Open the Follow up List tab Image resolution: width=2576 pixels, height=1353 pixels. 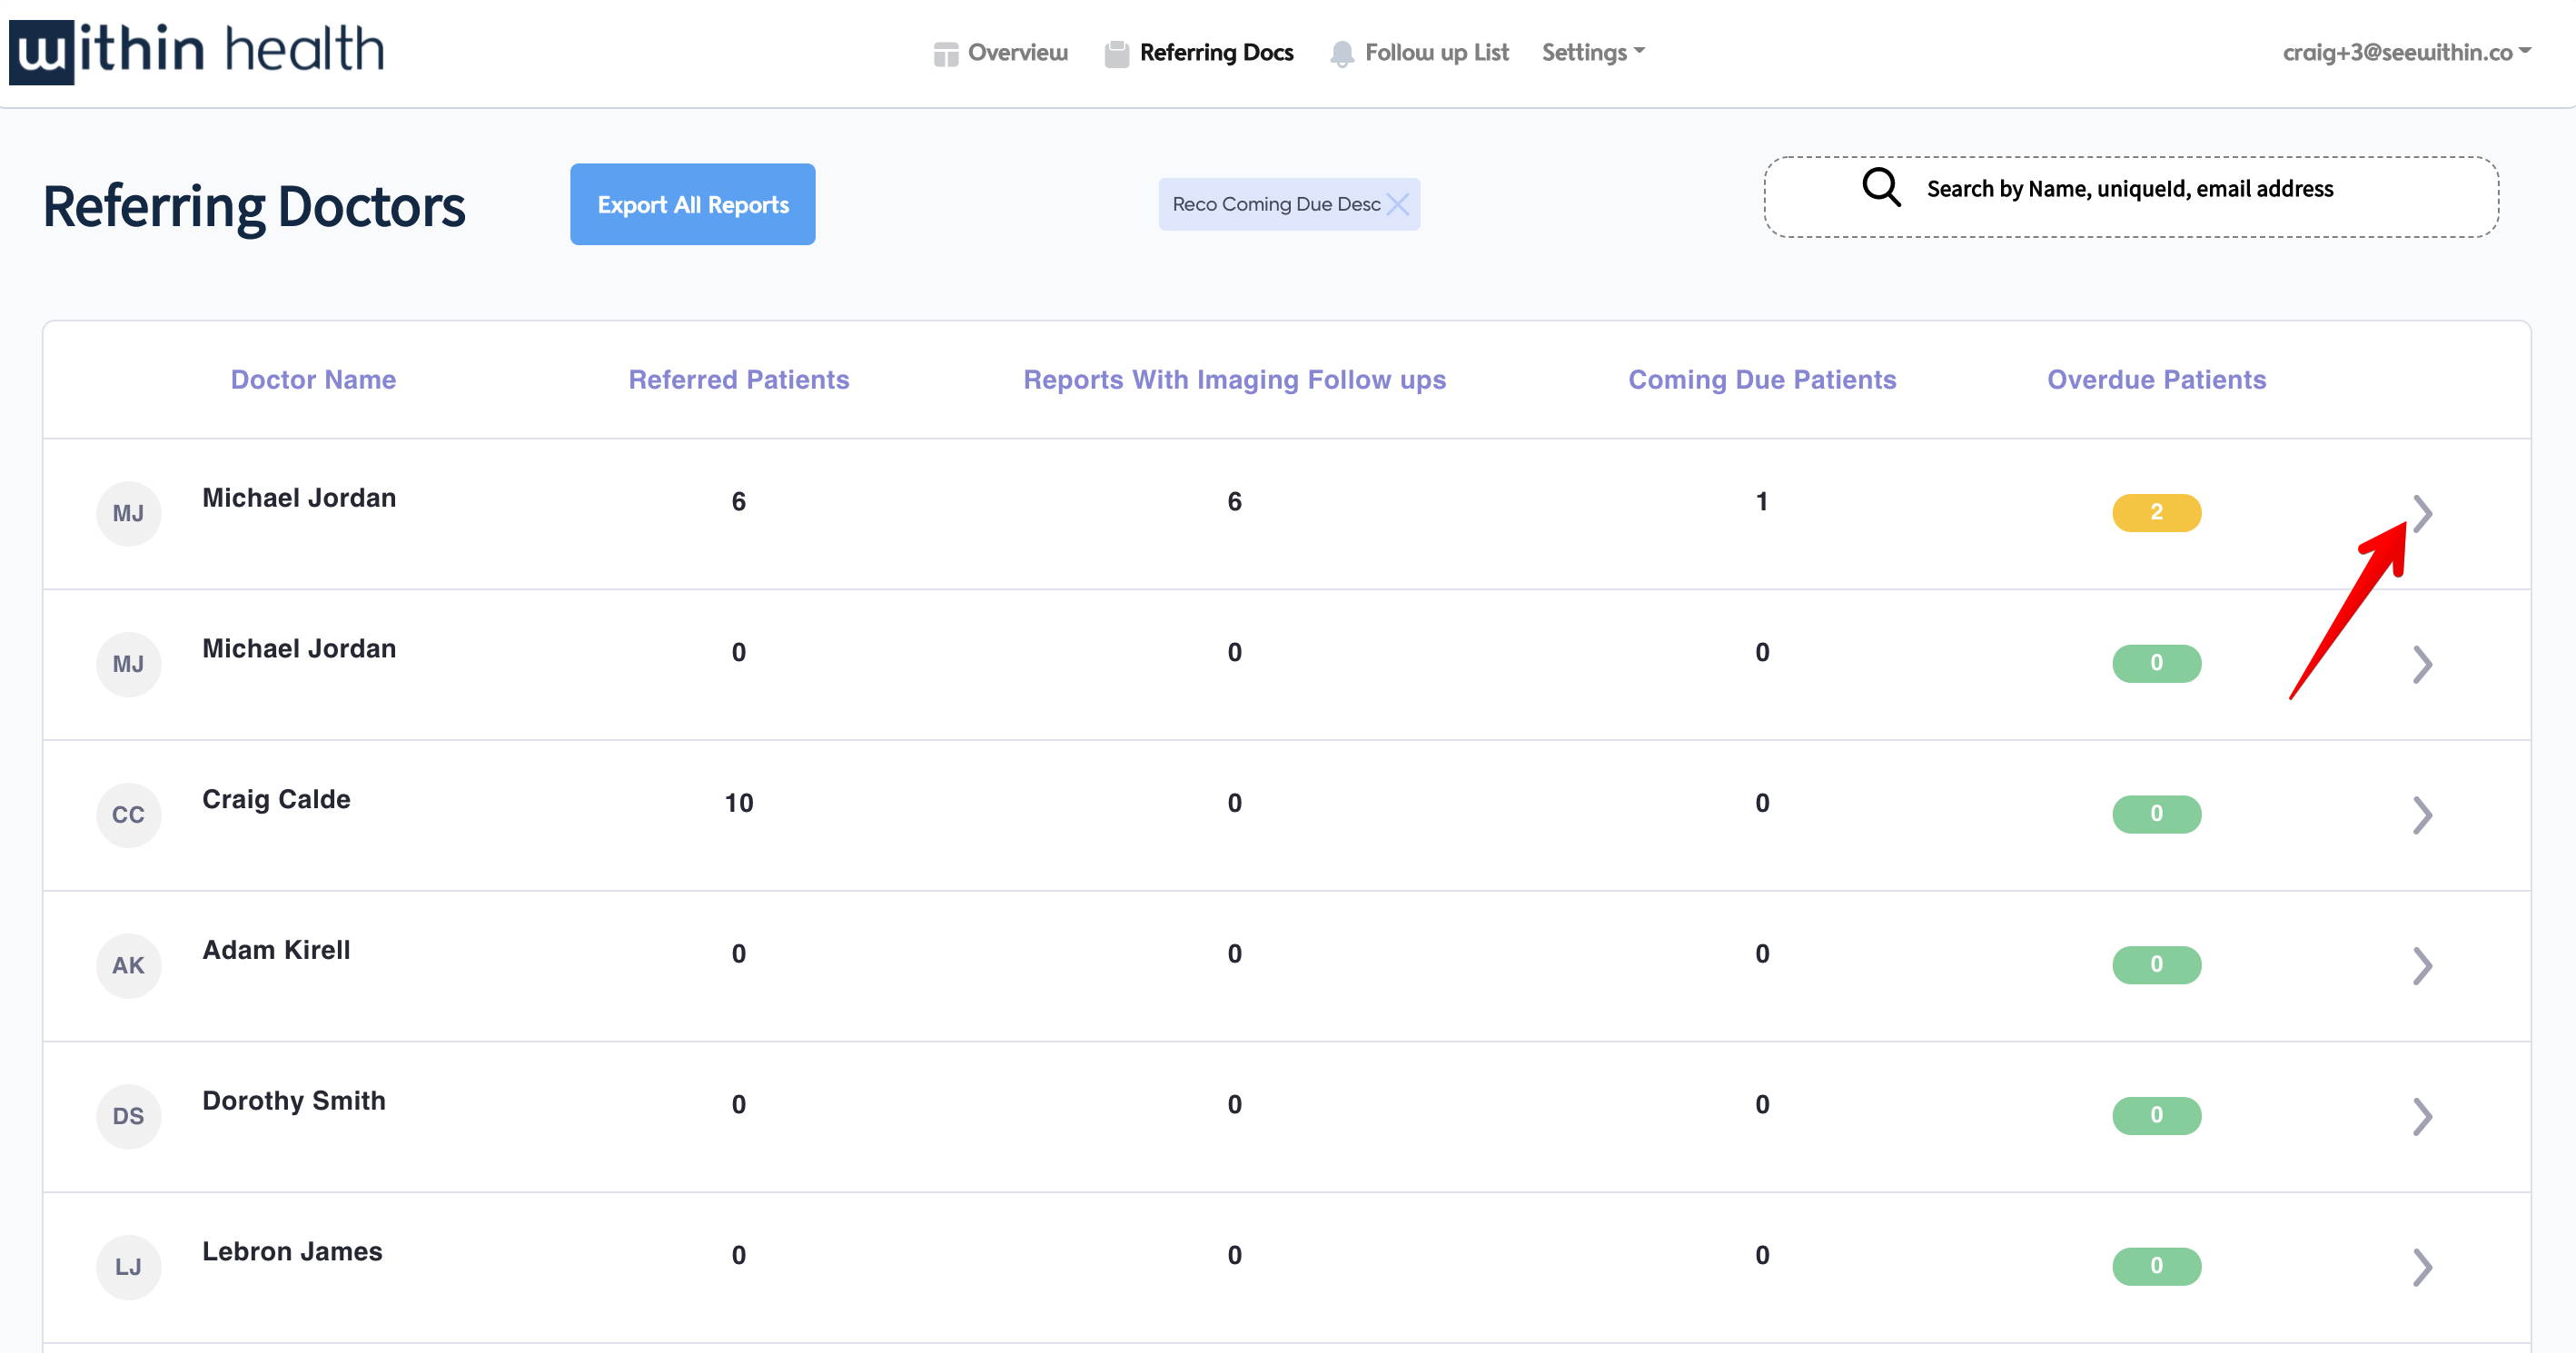coord(1419,52)
